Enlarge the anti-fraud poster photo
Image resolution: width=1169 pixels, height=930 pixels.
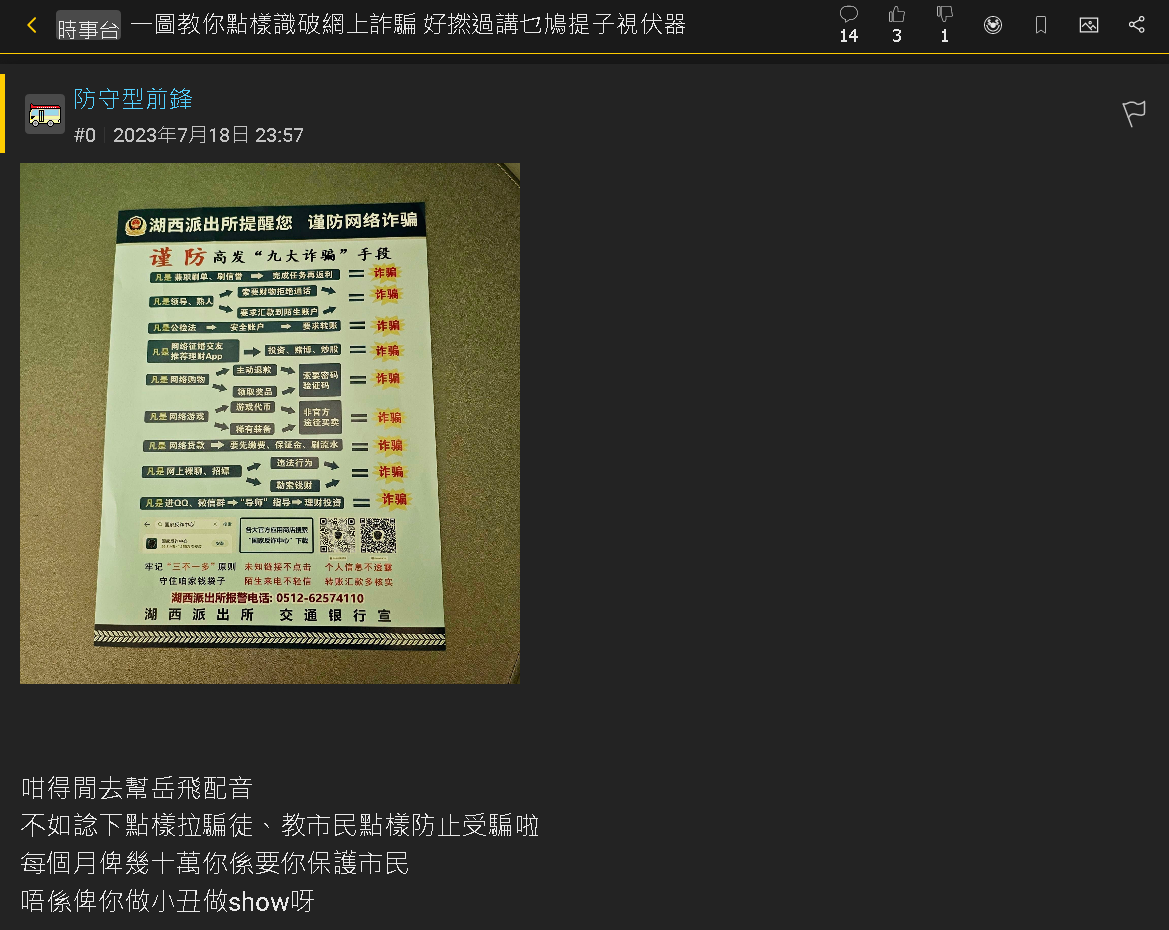(x=270, y=423)
